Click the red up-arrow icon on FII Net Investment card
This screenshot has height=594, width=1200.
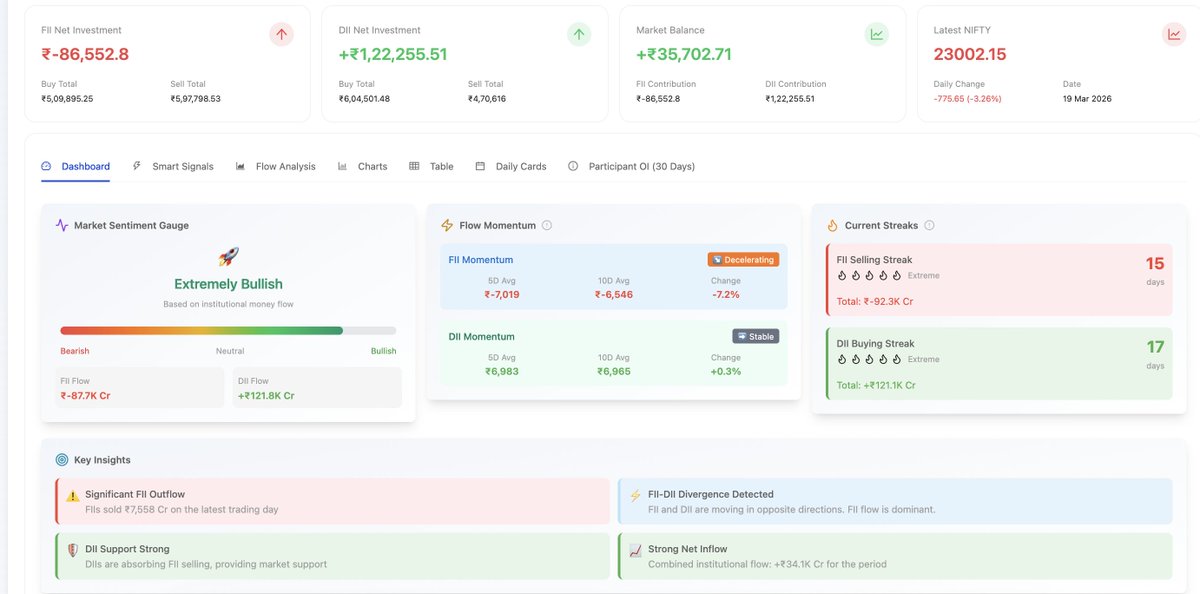click(x=282, y=34)
